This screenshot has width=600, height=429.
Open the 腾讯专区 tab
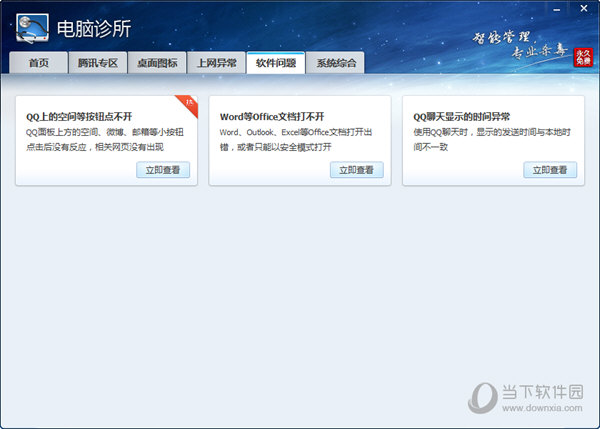(x=98, y=62)
